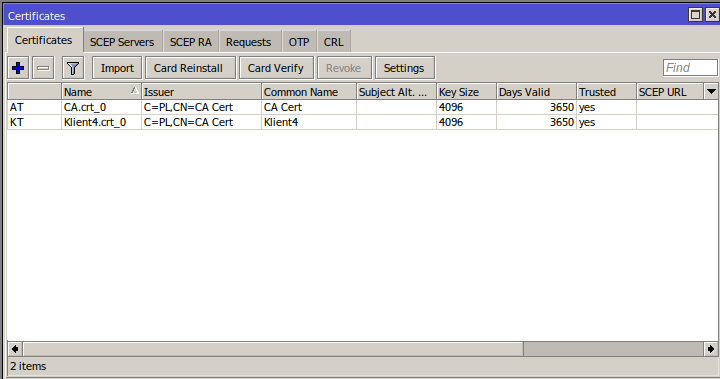Sort by the Issuer column header
This screenshot has height=379, width=720.
click(201, 92)
